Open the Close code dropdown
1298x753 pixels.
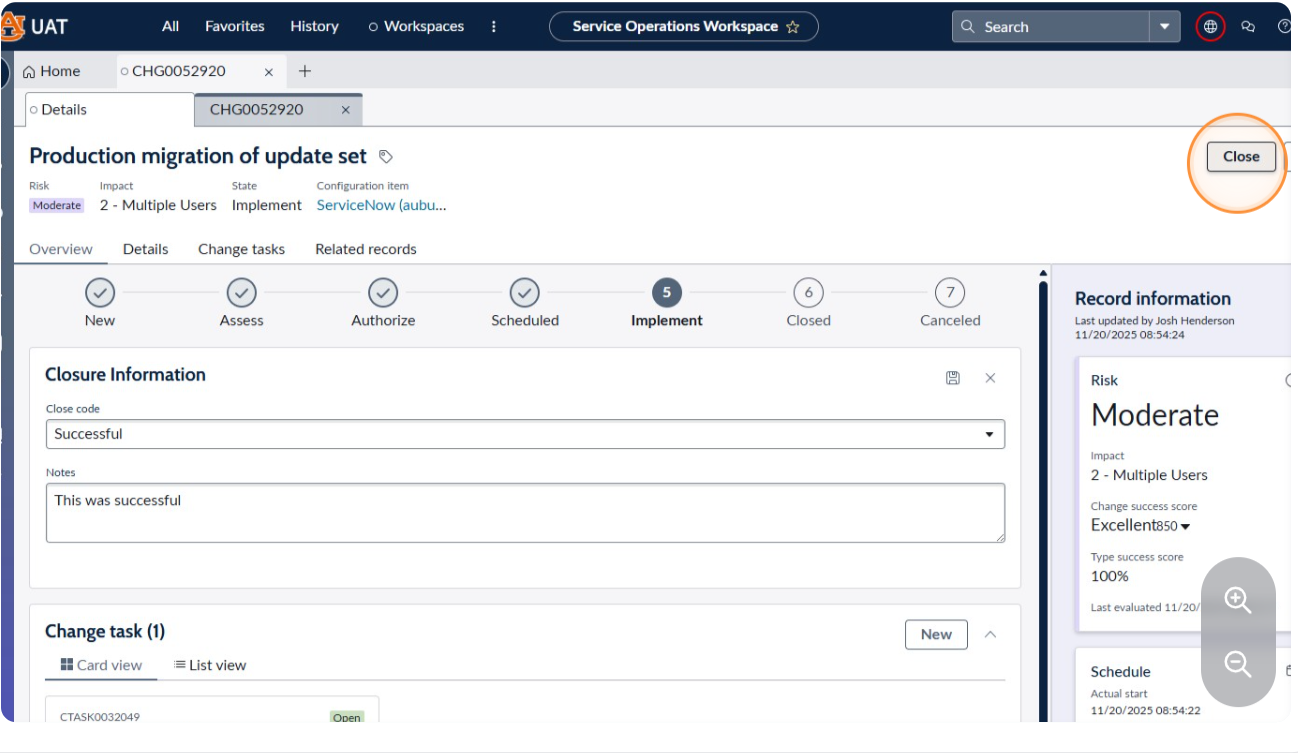click(x=525, y=434)
